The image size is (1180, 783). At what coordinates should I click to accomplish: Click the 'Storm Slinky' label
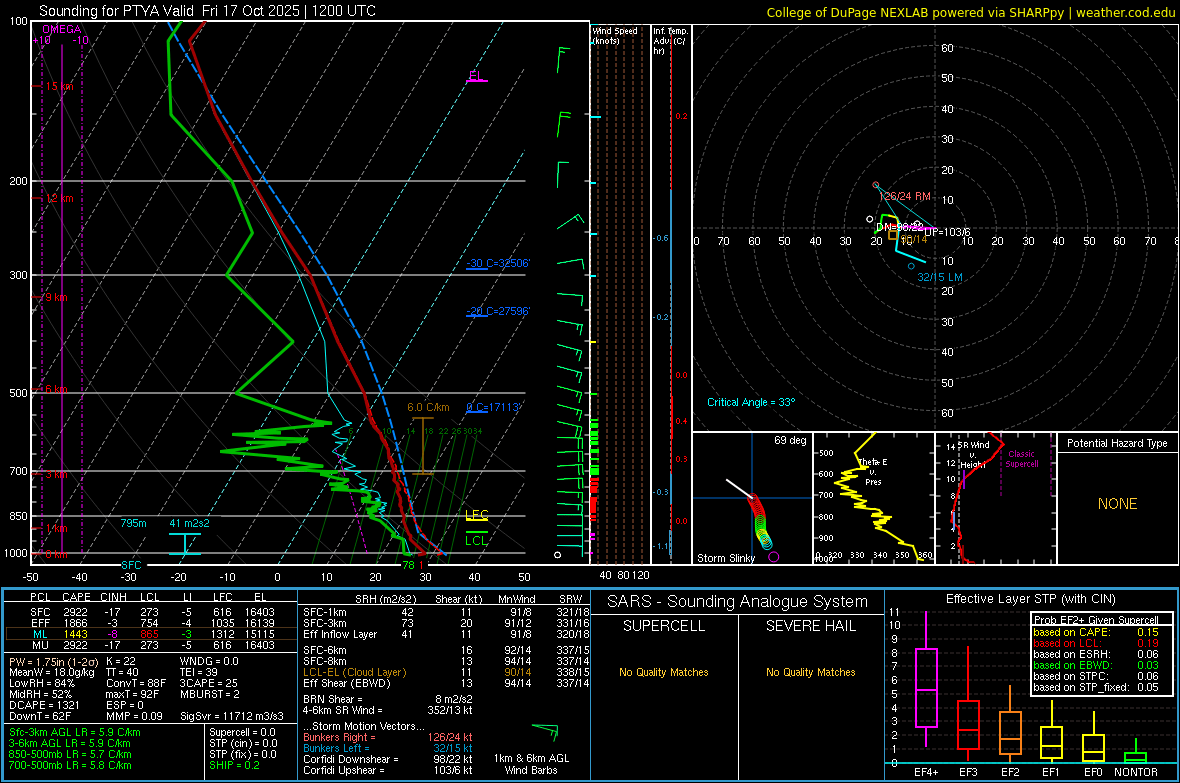click(x=725, y=558)
